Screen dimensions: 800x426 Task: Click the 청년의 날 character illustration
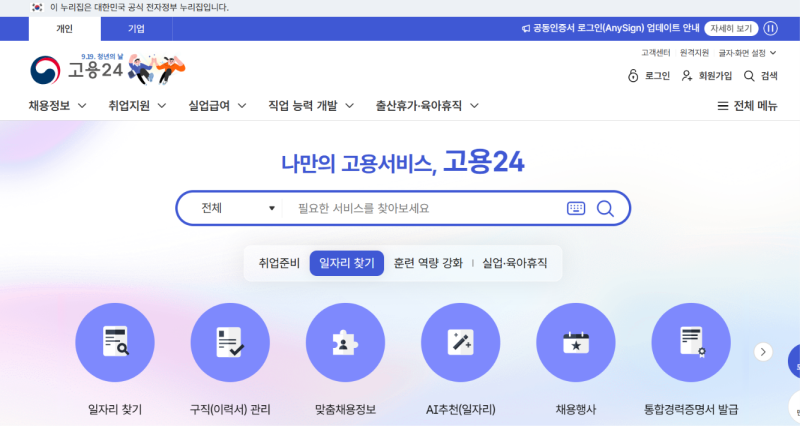pyautogui.click(x=157, y=69)
